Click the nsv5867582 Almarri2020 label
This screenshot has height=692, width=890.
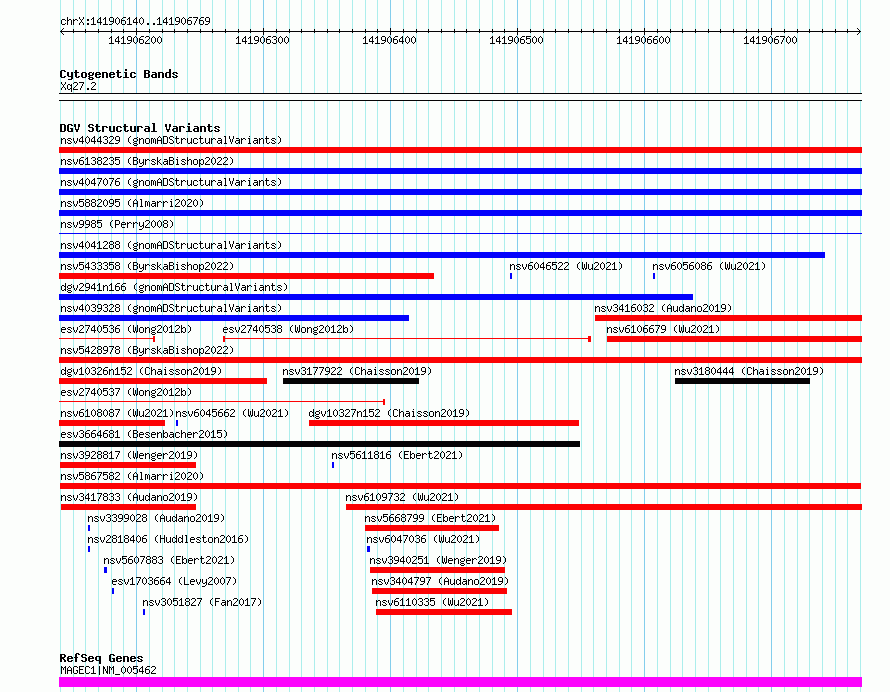pyautogui.click(x=132, y=476)
